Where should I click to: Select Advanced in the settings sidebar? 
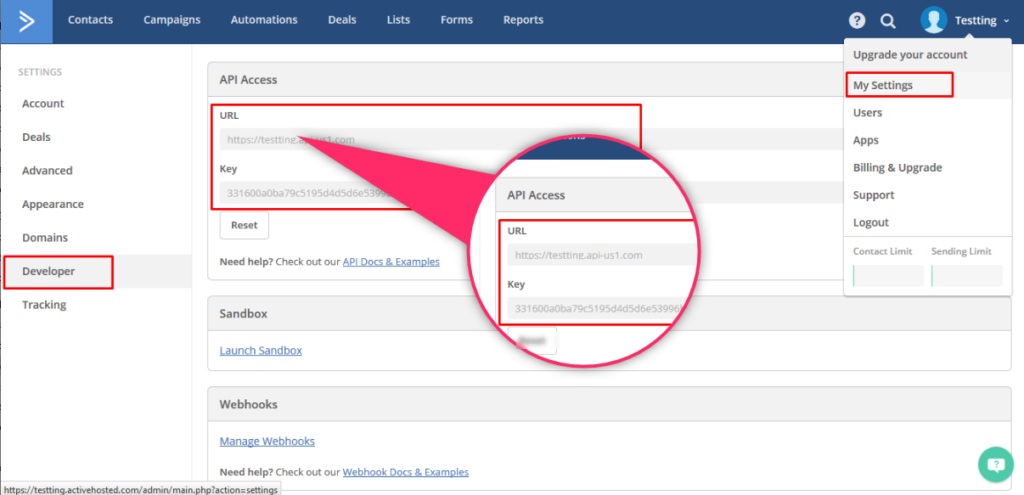[x=47, y=170]
